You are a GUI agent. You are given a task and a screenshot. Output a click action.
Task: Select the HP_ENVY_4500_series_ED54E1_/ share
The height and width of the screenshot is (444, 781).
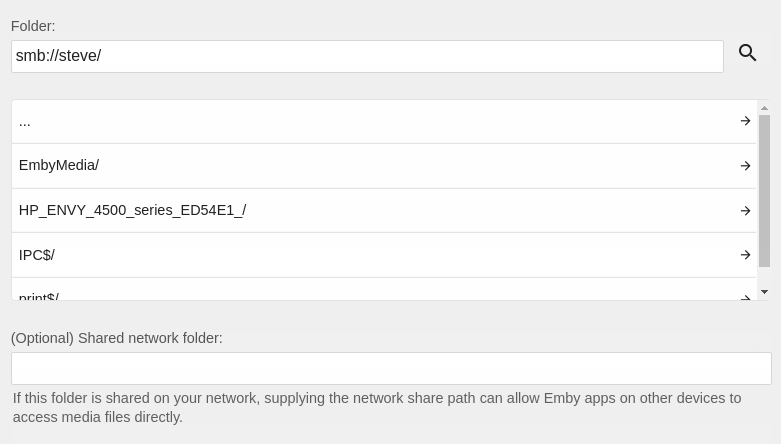click(x=132, y=211)
